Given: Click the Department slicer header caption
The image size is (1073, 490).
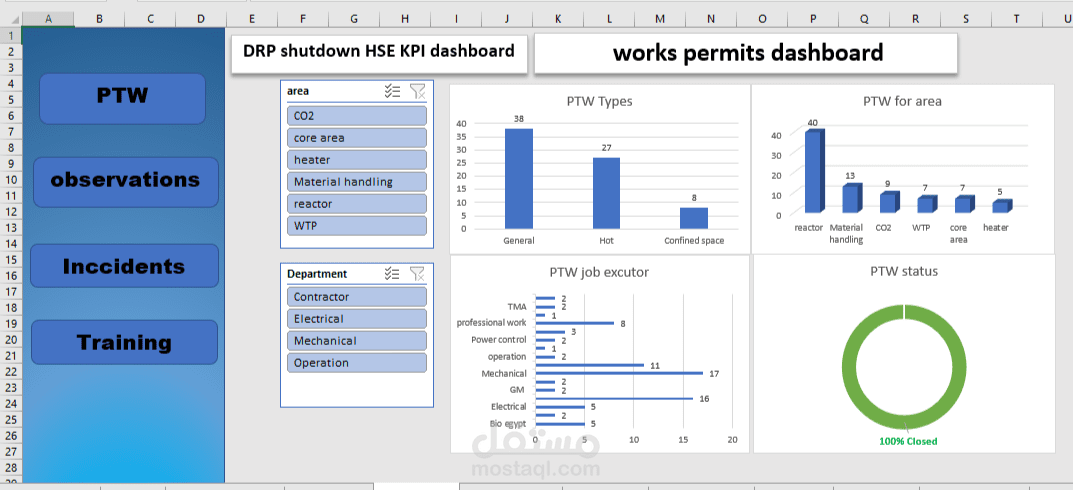Looking at the screenshot, I should 317,274.
